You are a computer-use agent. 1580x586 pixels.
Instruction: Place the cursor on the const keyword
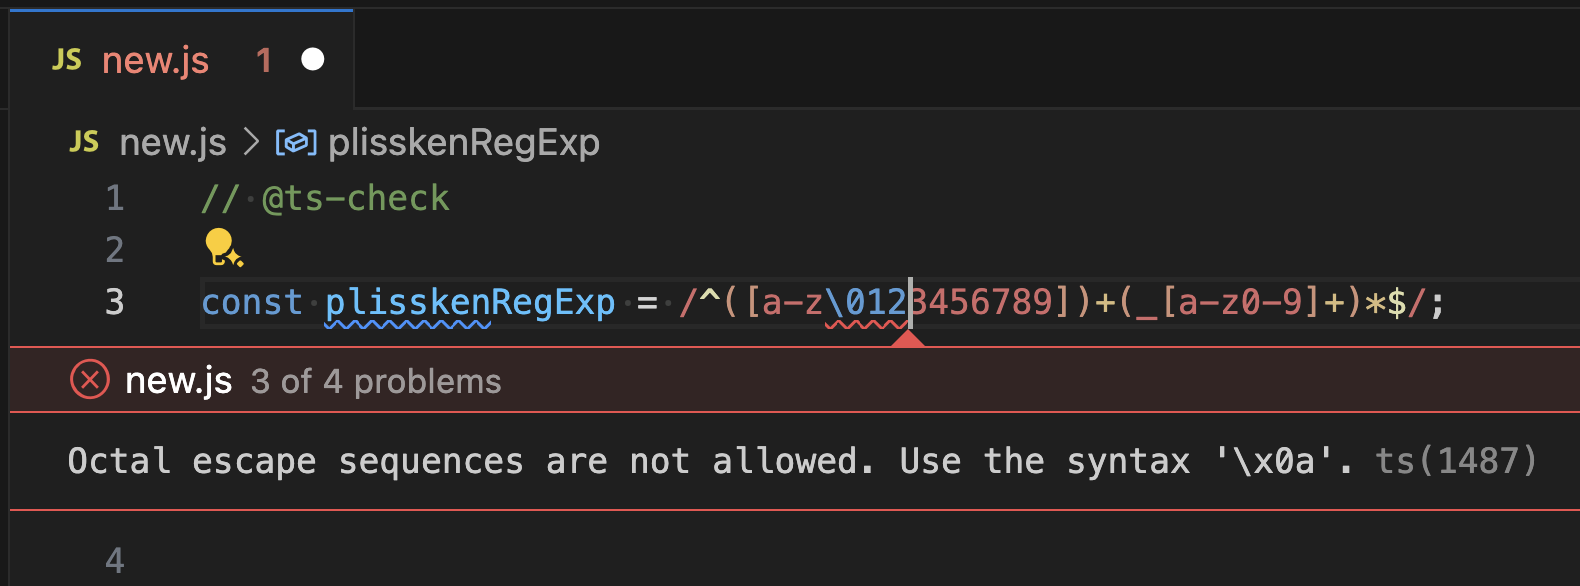click(x=251, y=302)
